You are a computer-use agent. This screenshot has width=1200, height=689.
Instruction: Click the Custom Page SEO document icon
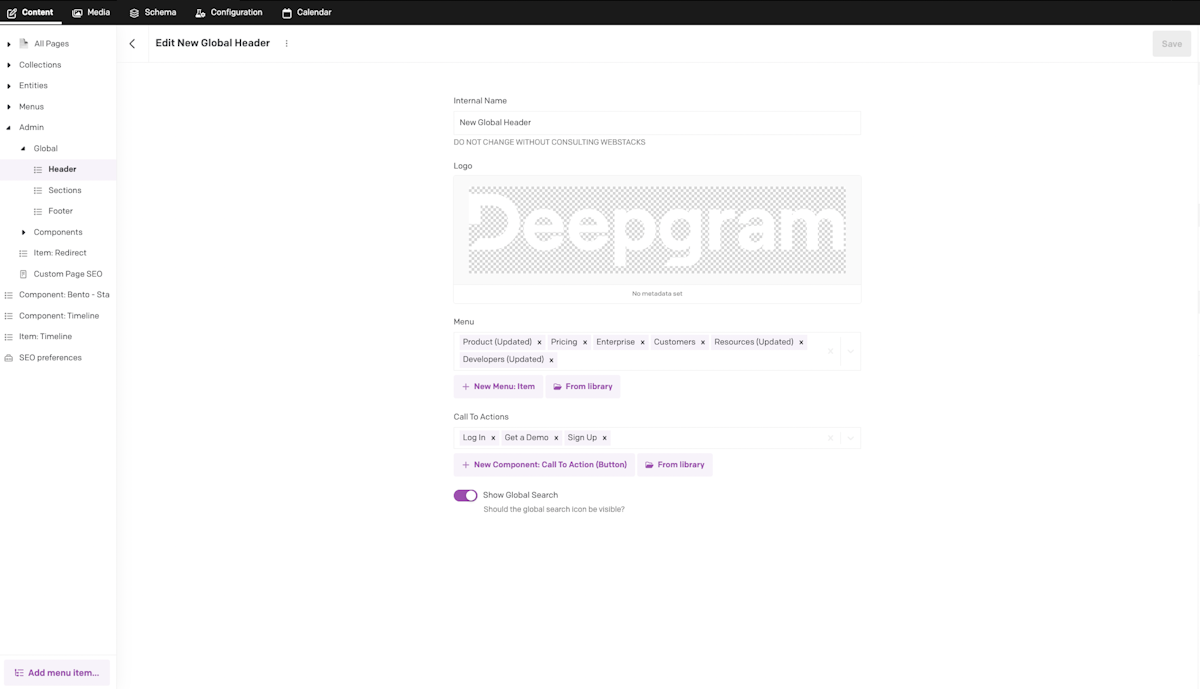click(23, 274)
